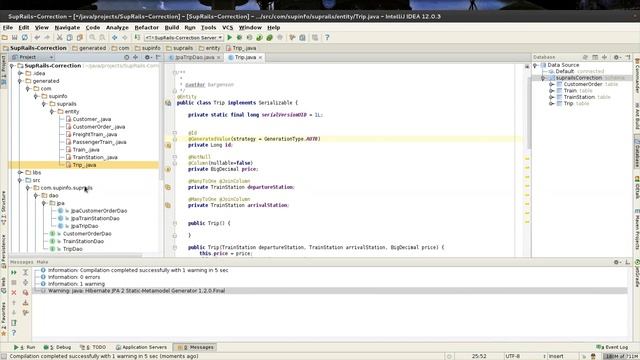This screenshot has width=640, height=360.
Task: Click the Back navigation arrow in toolbar
Action: [x=115, y=38]
